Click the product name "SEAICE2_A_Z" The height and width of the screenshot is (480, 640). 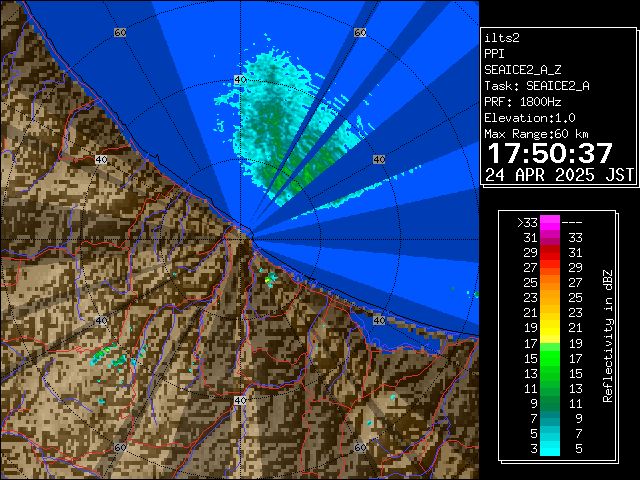coord(522,70)
